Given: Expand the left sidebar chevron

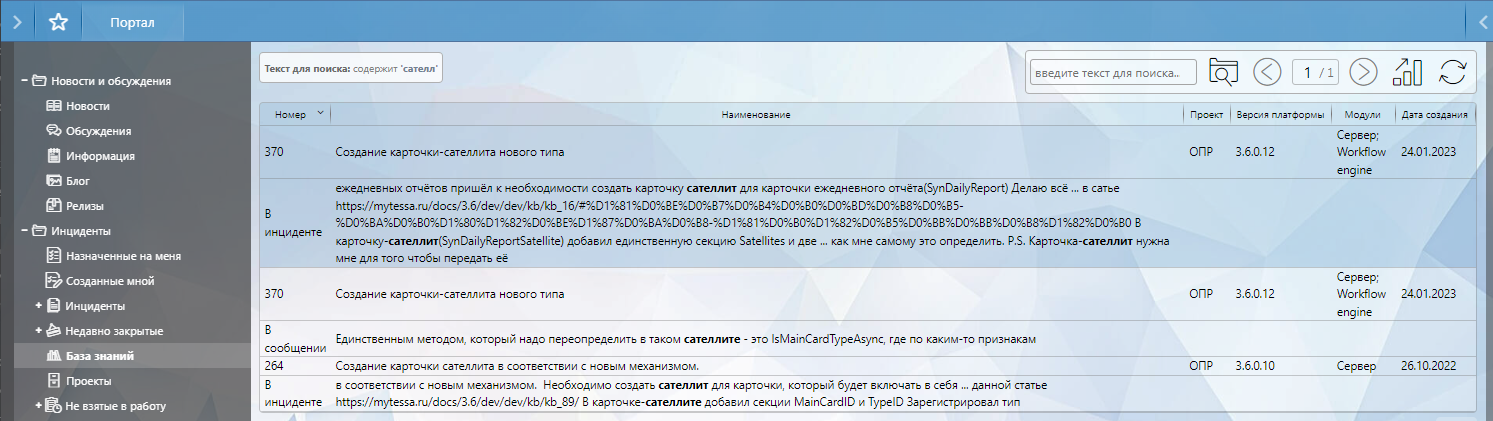Looking at the screenshot, I should coord(17,21).
